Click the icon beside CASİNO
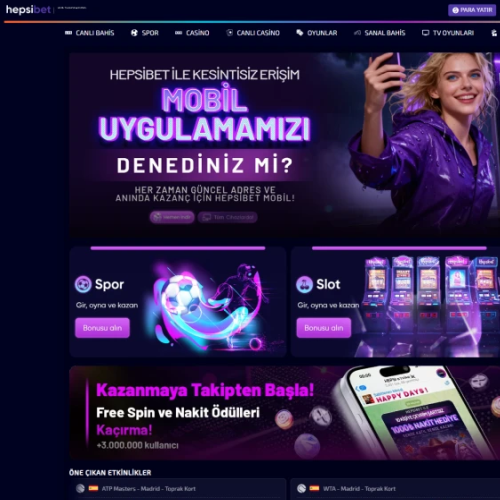500x500 pixels. (179, 33)
